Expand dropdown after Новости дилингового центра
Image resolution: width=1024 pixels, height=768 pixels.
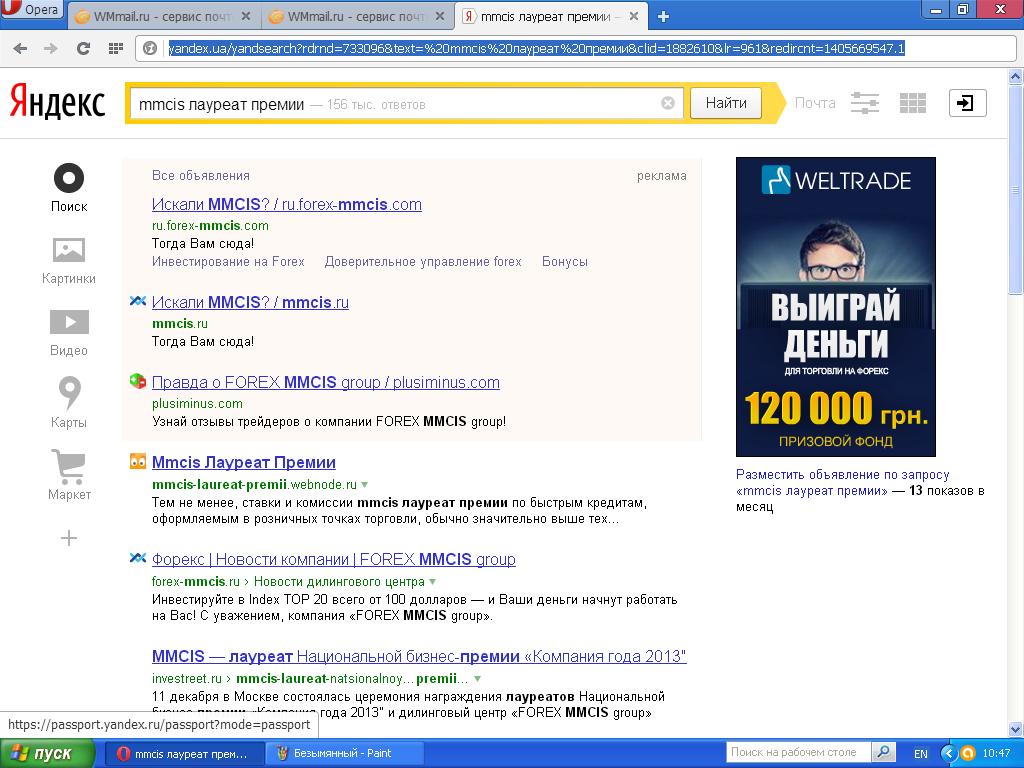[432, 582]
